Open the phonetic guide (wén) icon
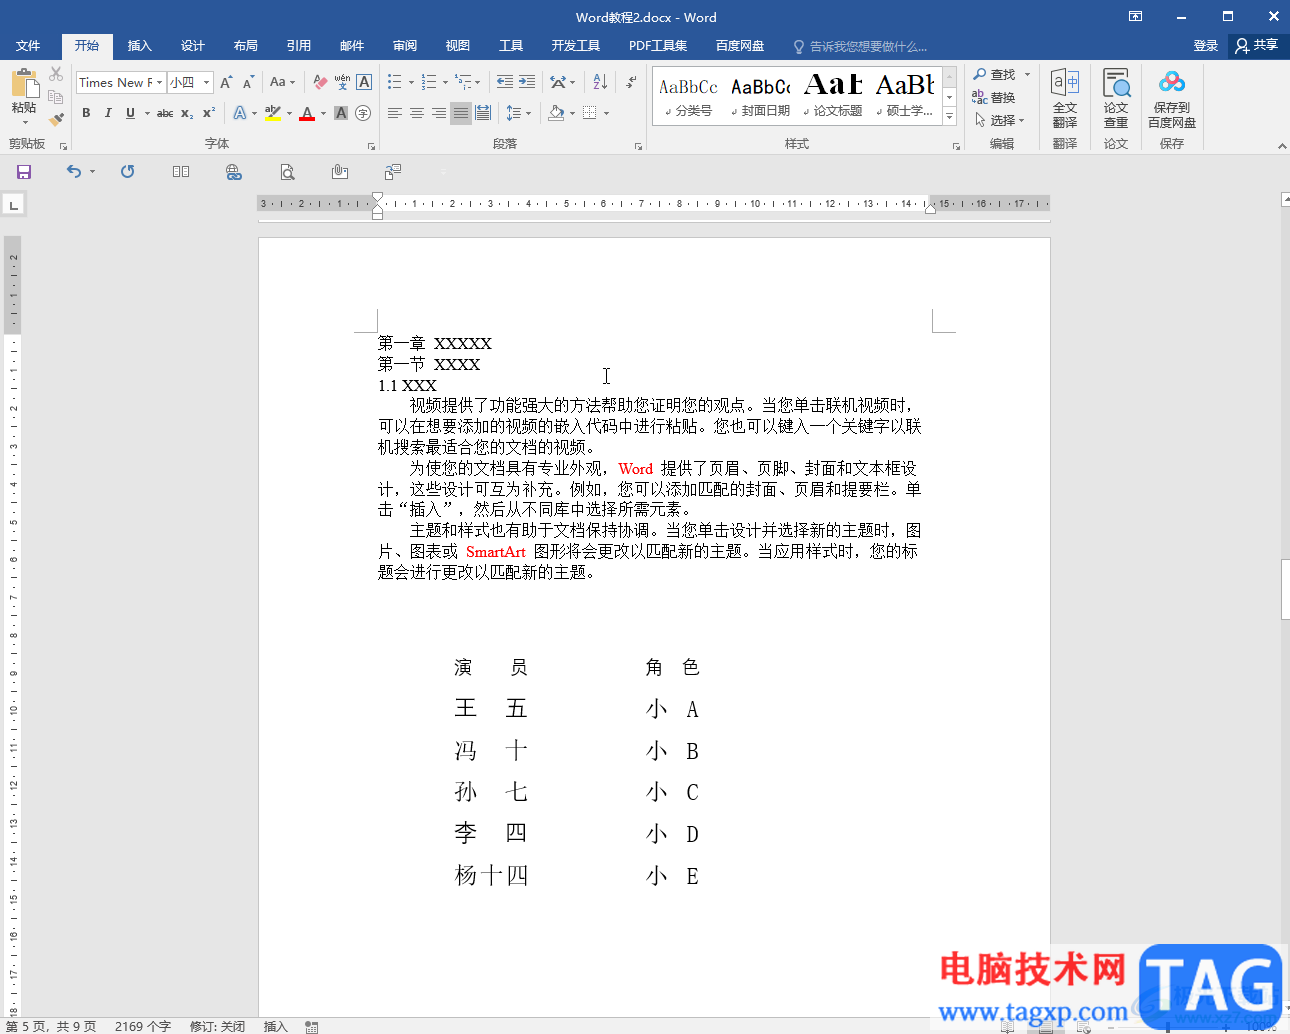The image size is (1290, 1034). click(342, 82)
